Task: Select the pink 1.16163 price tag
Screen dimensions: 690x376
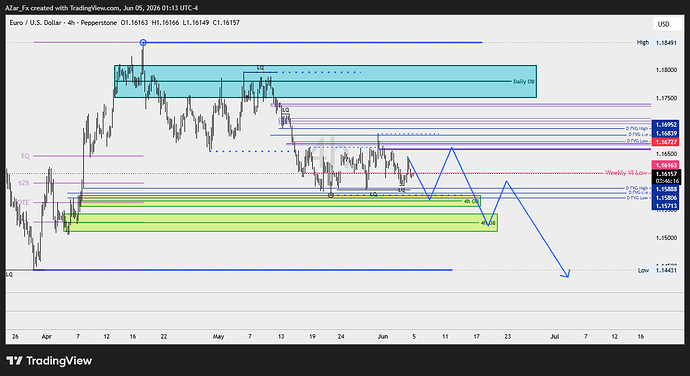Action: tap(666, 166)
